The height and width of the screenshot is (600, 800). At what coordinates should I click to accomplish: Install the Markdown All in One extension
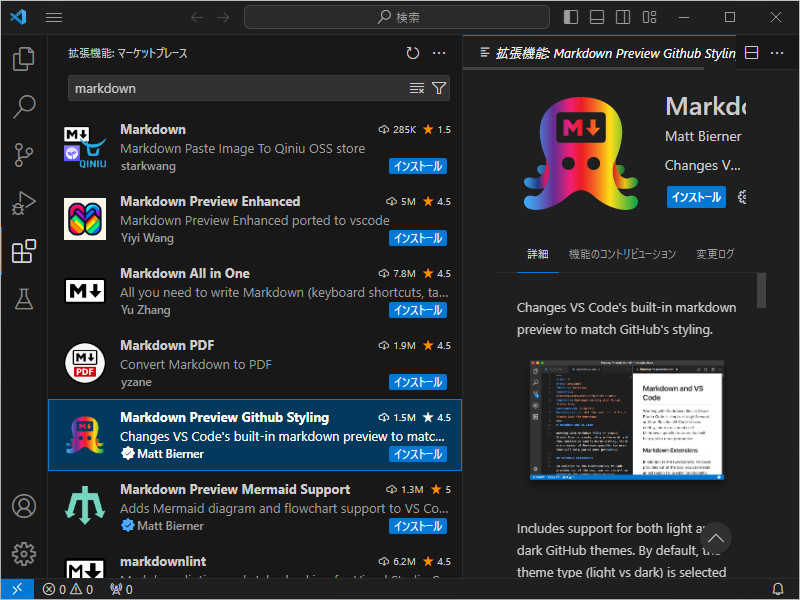[418, 310]
